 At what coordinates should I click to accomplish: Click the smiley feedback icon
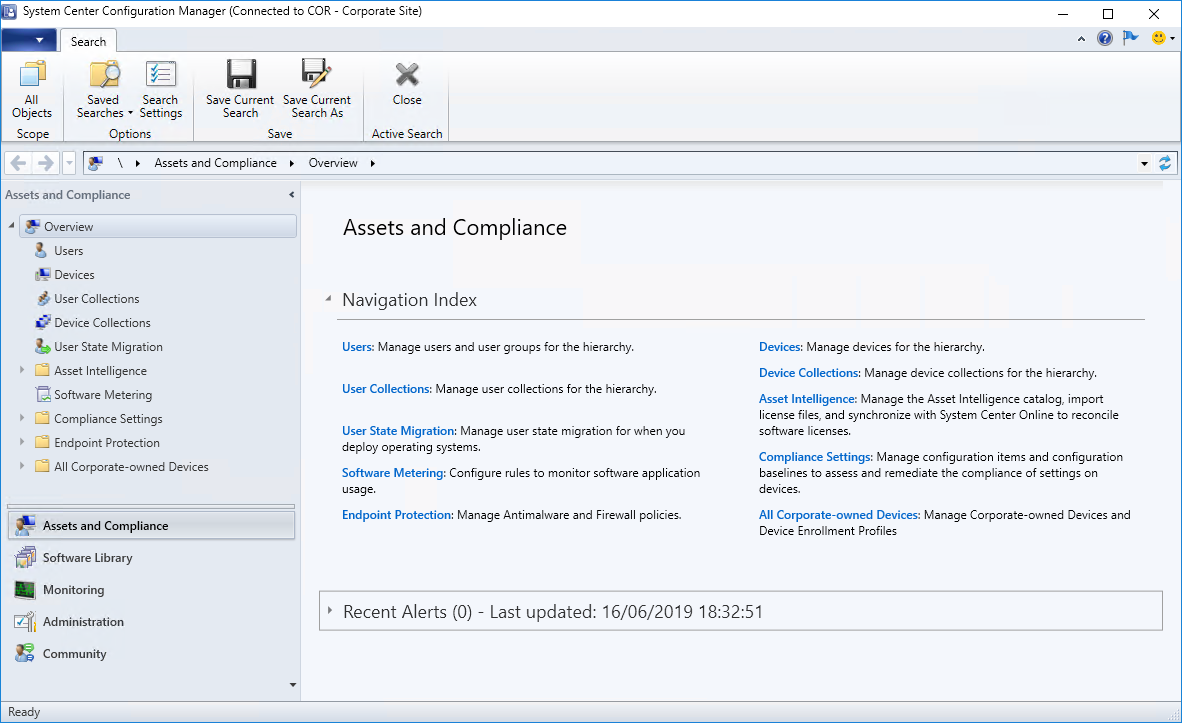tap(1159, 39)
